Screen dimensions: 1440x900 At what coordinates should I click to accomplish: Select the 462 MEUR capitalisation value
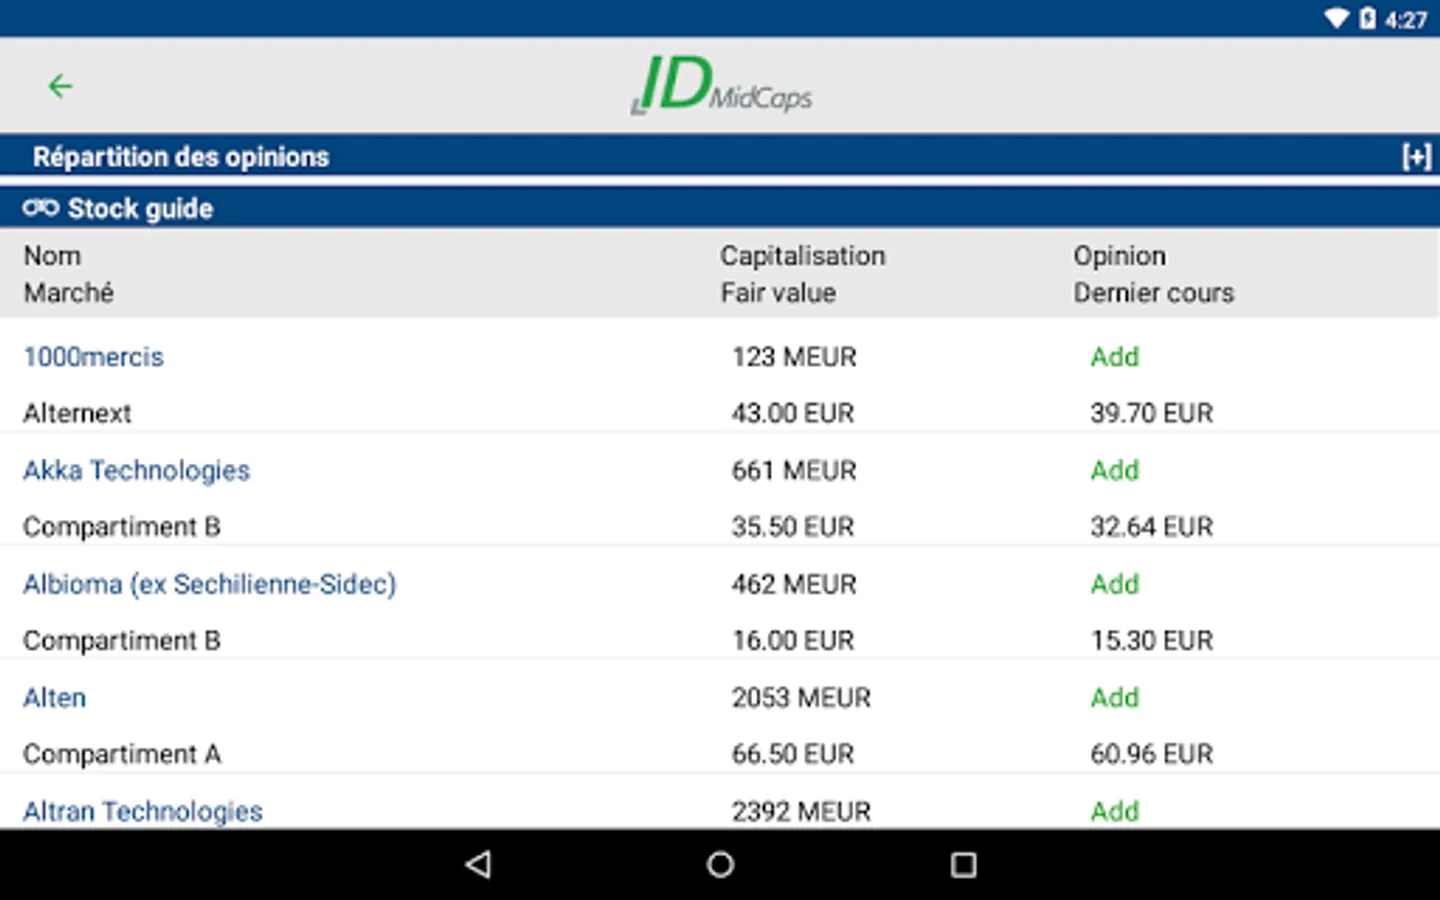coord(794,584)
